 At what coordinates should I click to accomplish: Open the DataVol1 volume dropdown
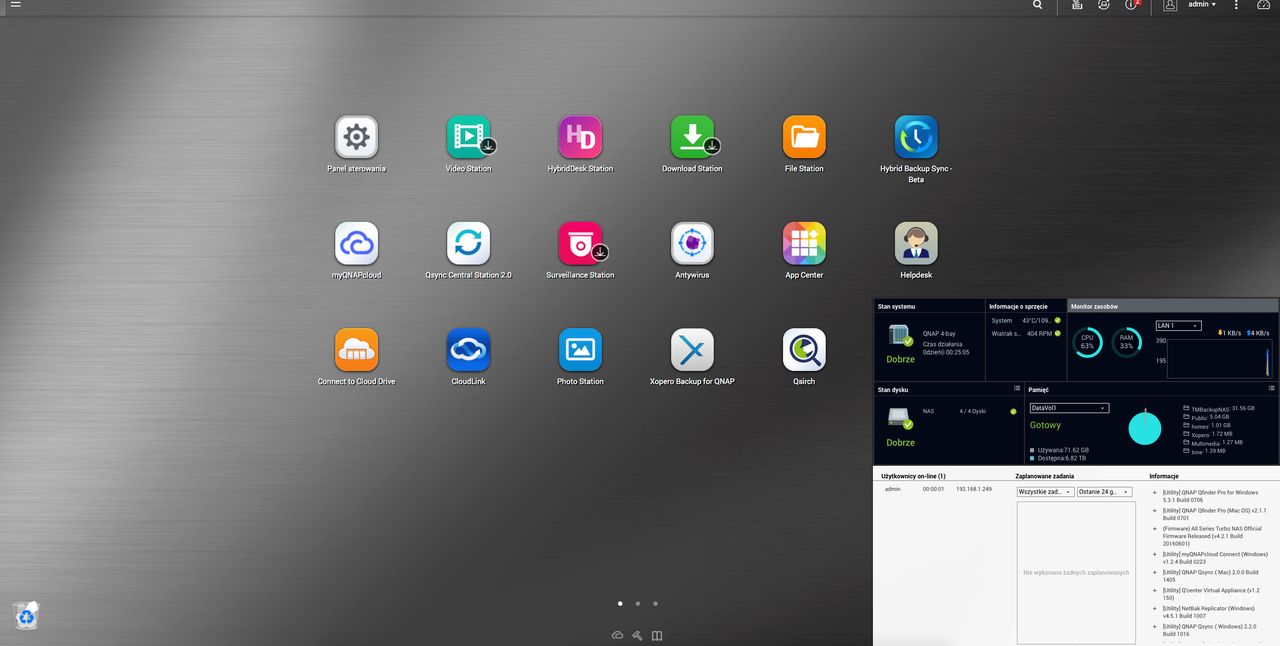click(1069, 408)
